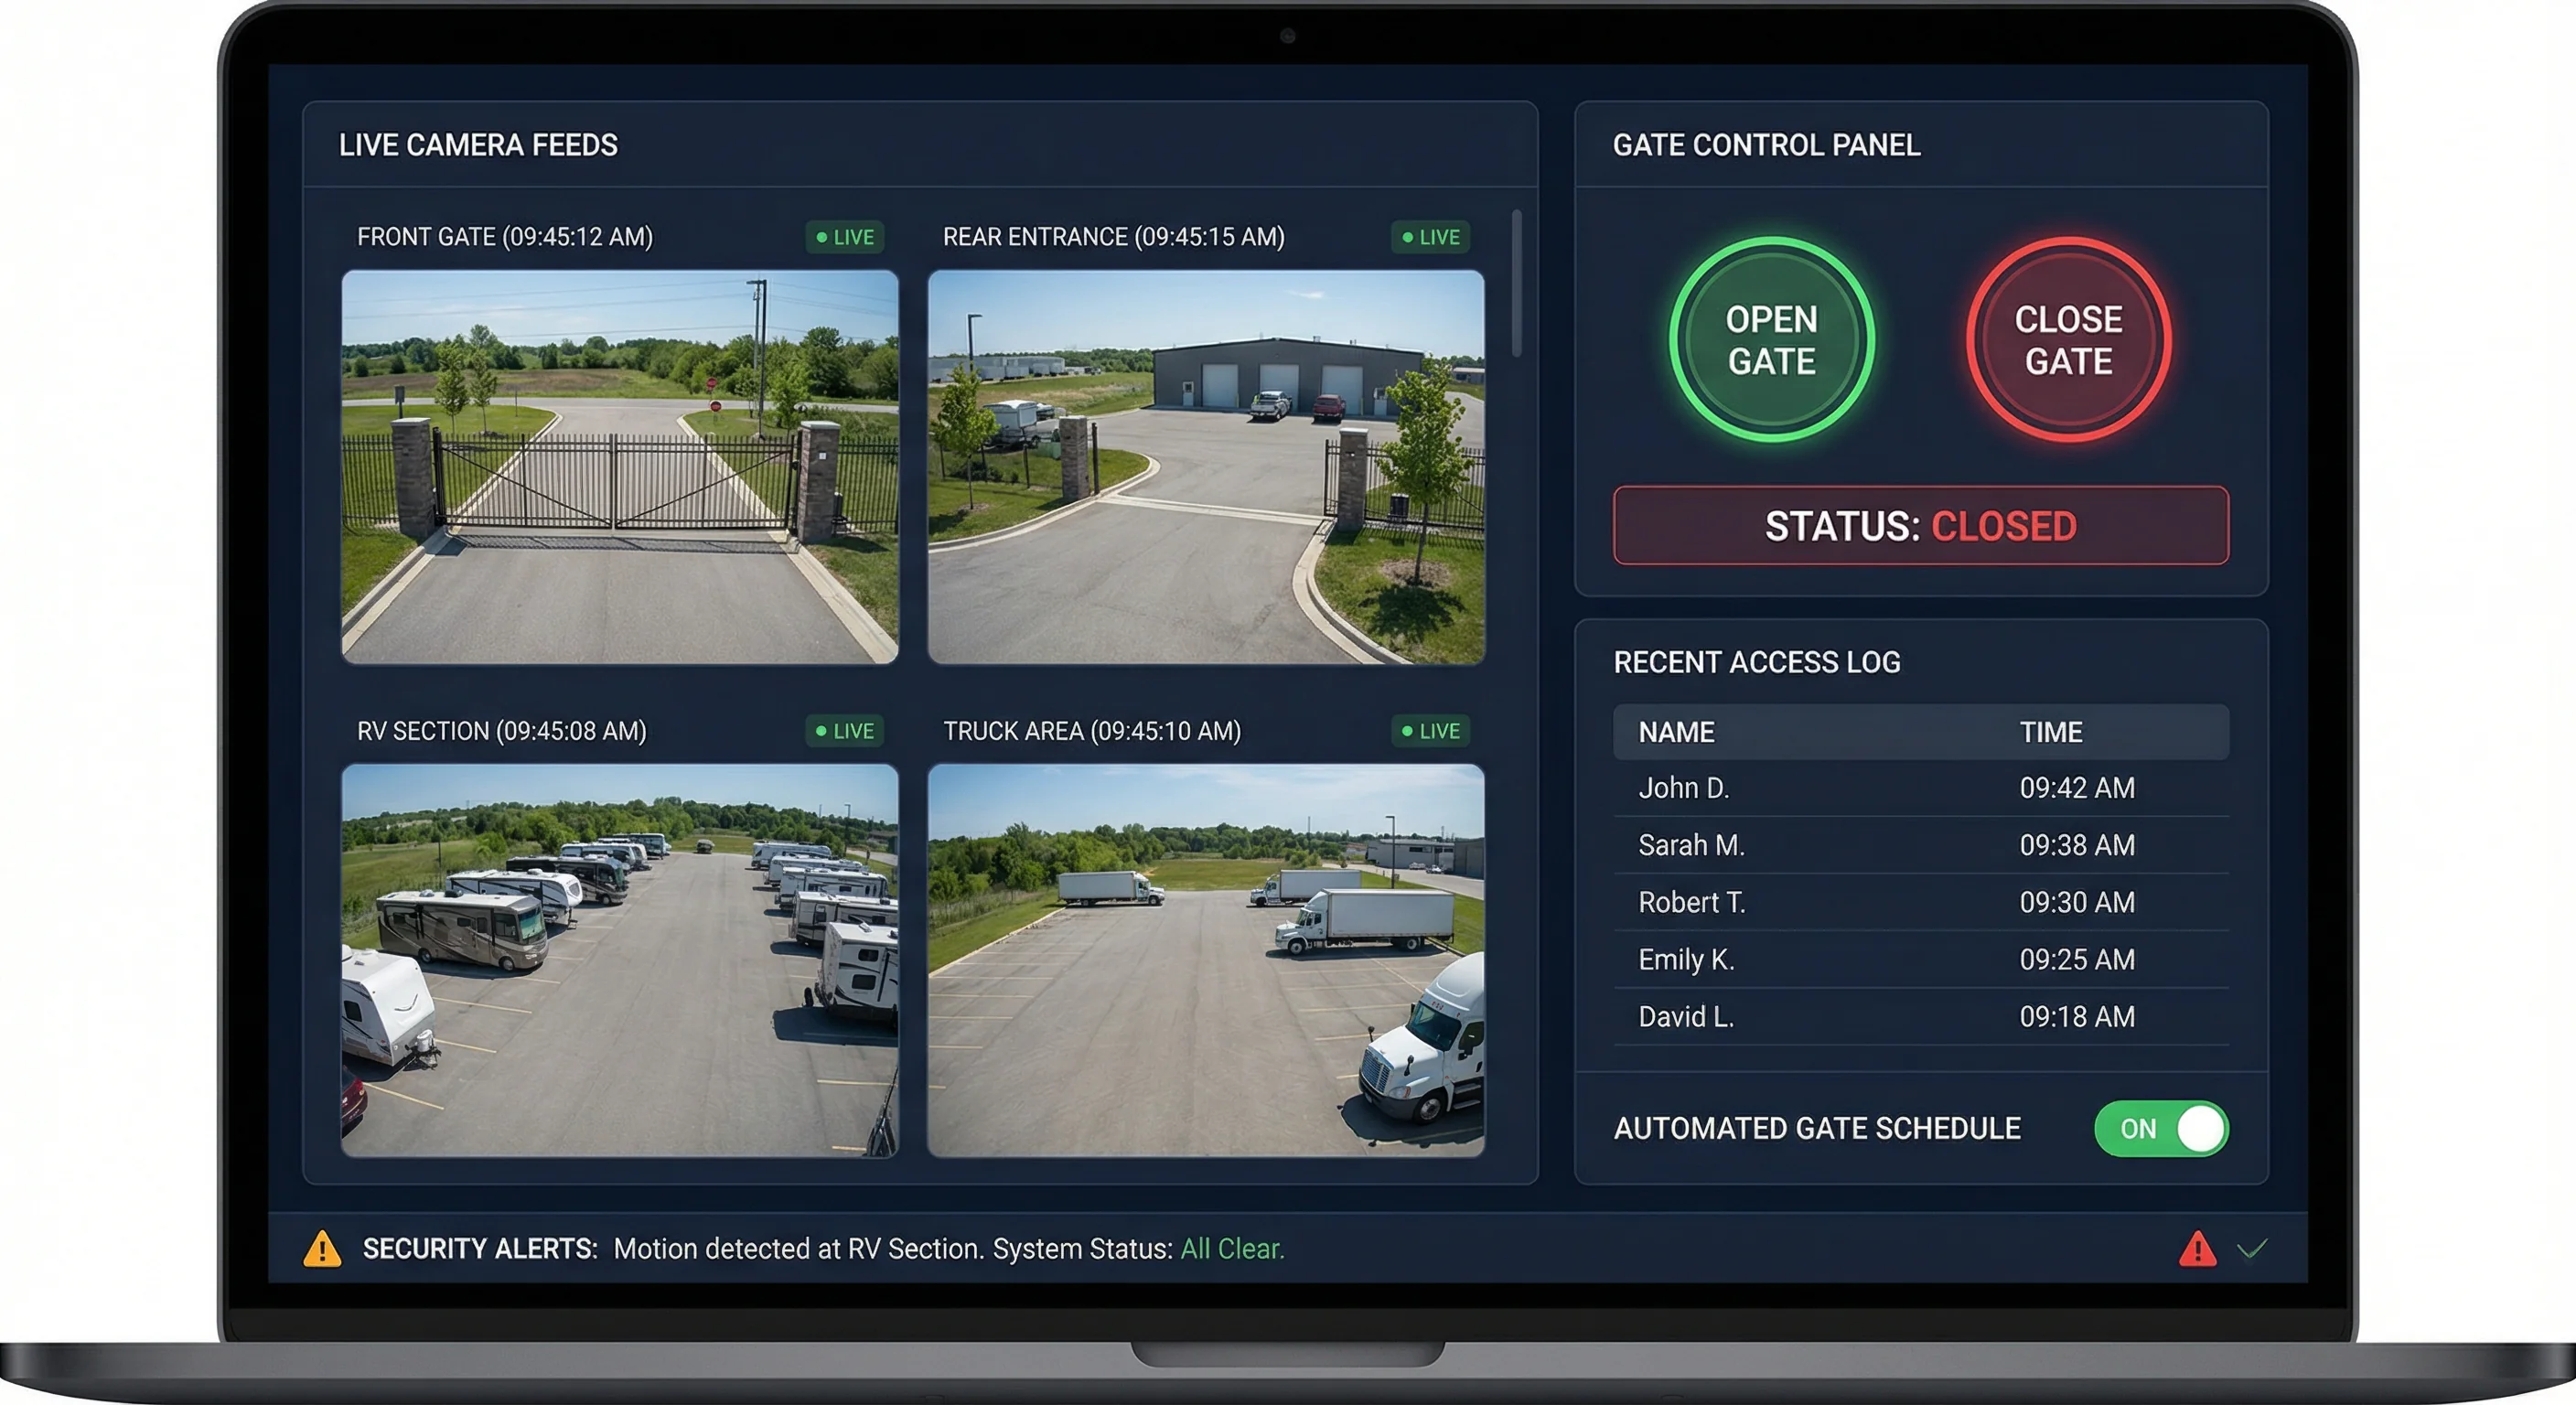Image resolution: width=2576 pixels, height=1405 pixels.
Task: Open the RV Section camera feed
Action: pyautogui.click(x=620, y=961)
